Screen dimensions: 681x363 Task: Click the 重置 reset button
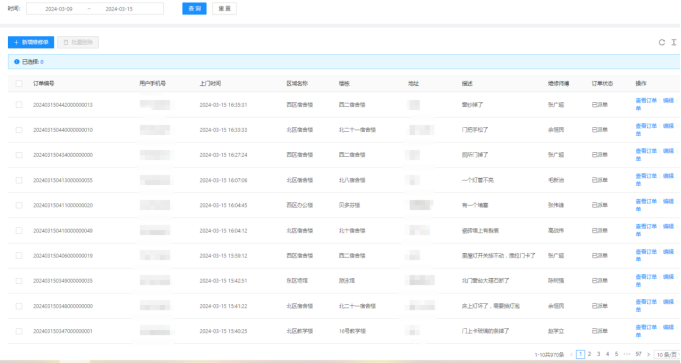pyautogui.click(x=224, y=9)
